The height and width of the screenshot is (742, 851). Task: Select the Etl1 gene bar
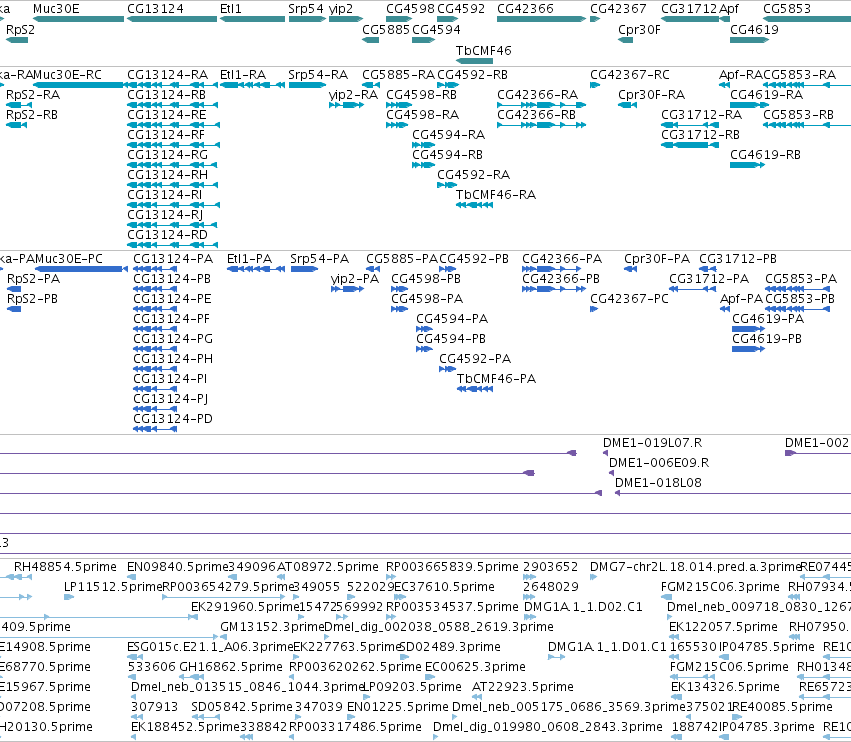252,19
